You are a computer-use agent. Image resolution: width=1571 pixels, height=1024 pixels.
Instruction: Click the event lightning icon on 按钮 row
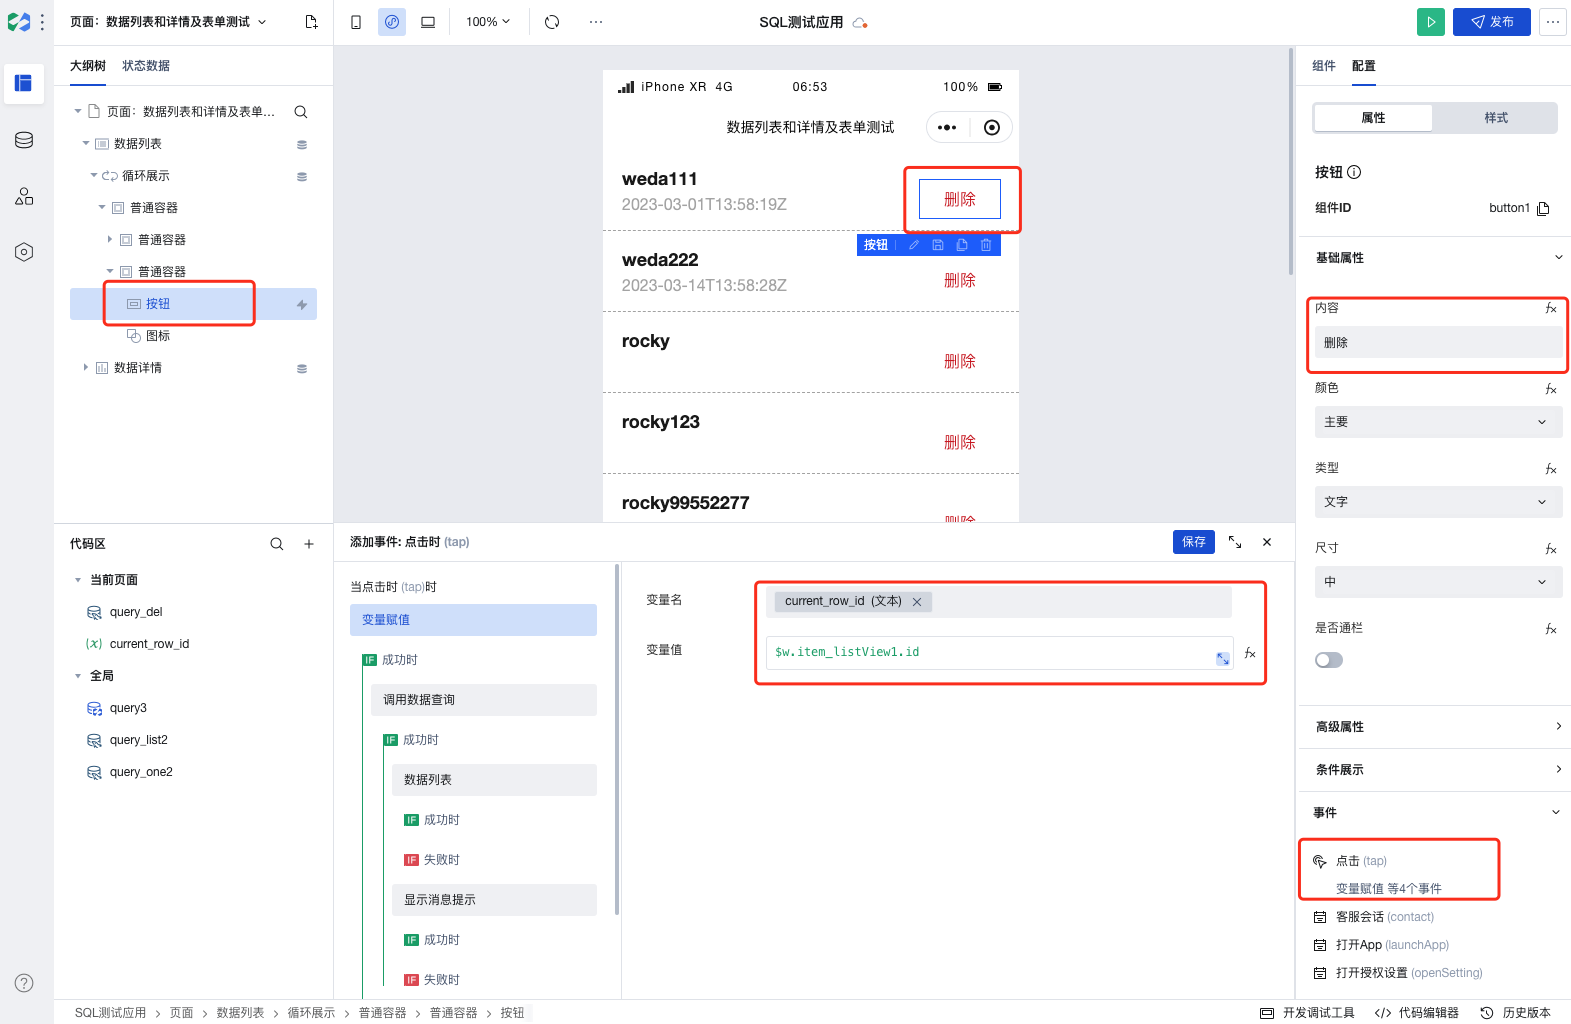tap(302, 305)
